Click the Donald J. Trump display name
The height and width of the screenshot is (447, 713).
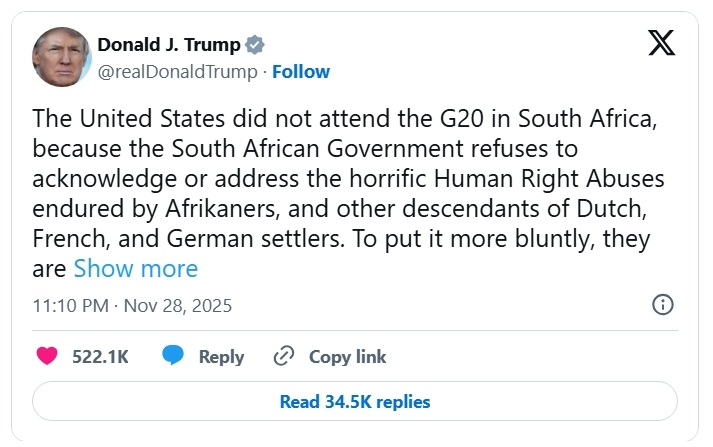168,45
